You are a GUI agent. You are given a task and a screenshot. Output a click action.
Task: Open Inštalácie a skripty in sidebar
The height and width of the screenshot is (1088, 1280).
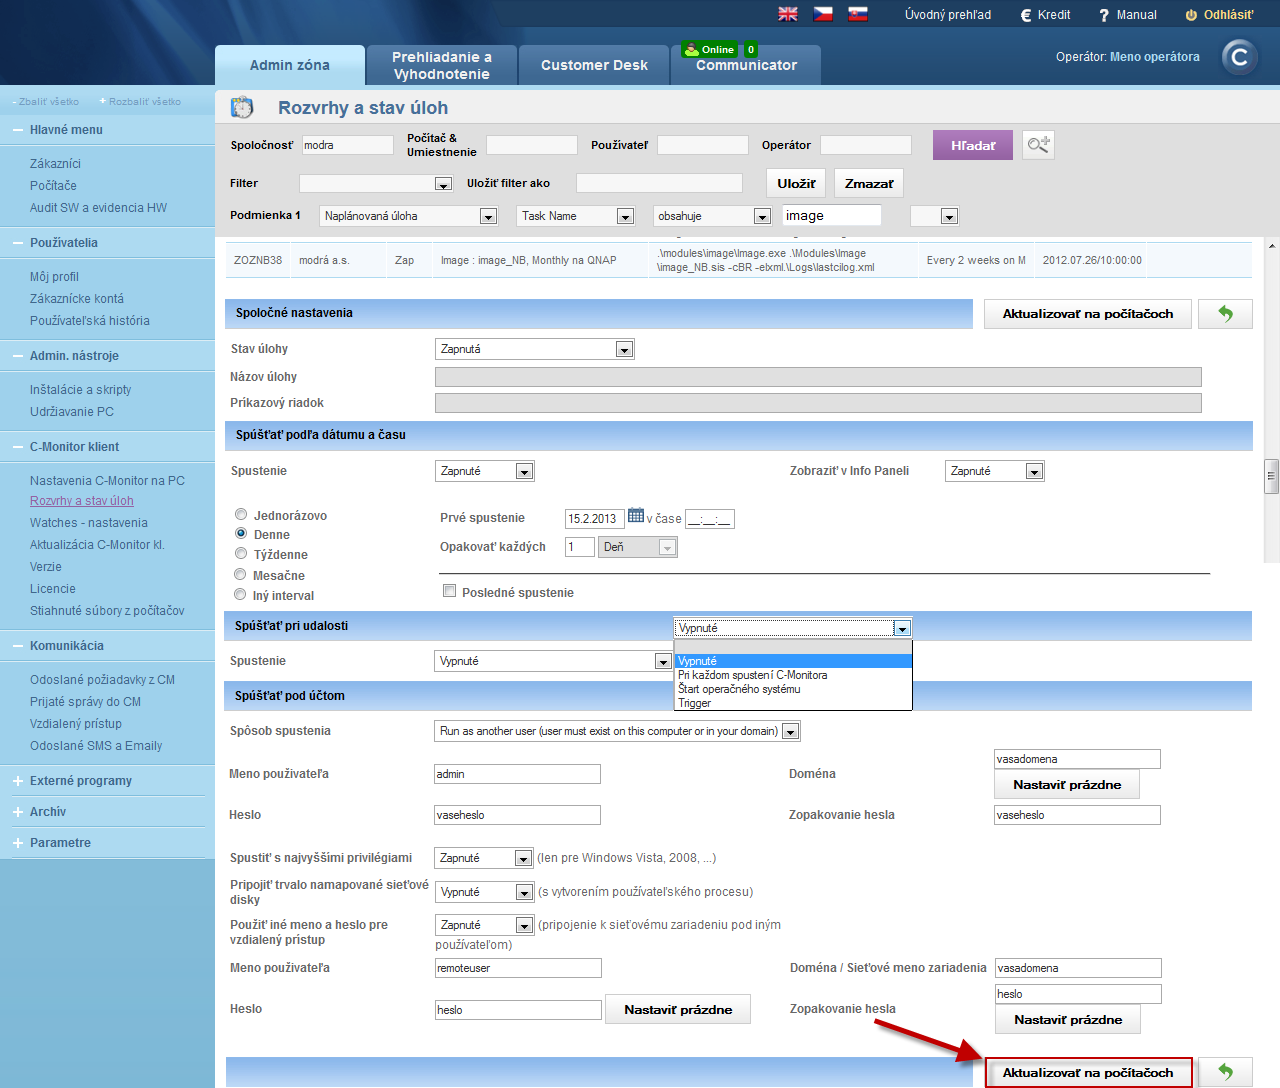click(81, 390)
